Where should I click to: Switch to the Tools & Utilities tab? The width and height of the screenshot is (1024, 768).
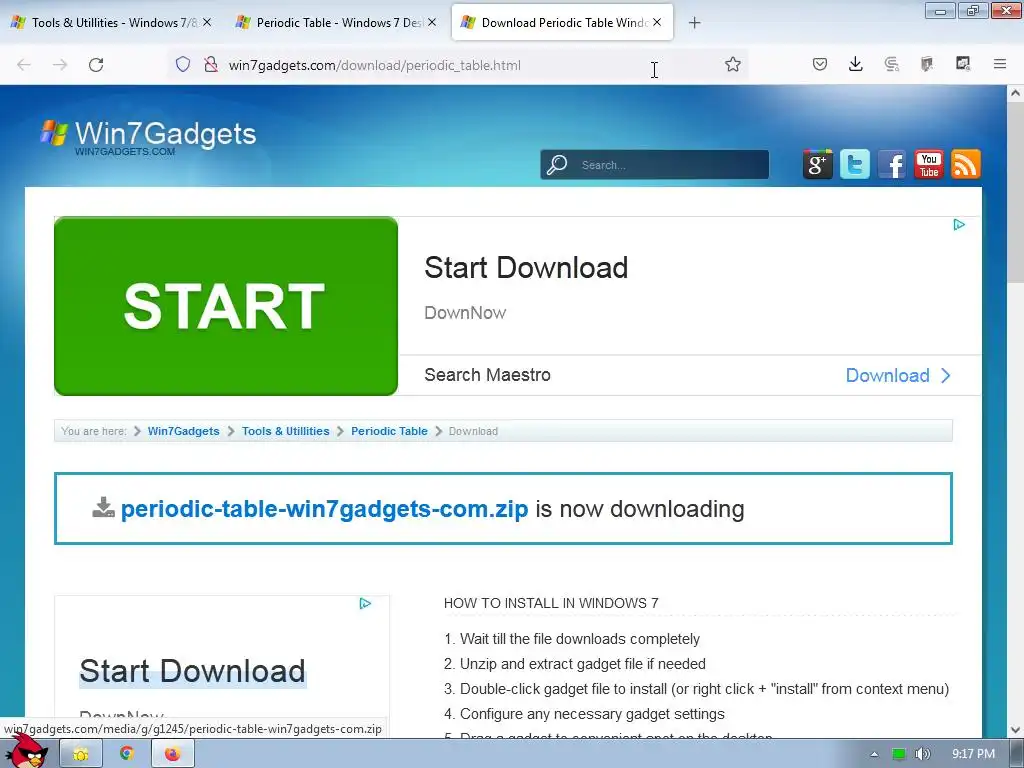pos(111,22)
